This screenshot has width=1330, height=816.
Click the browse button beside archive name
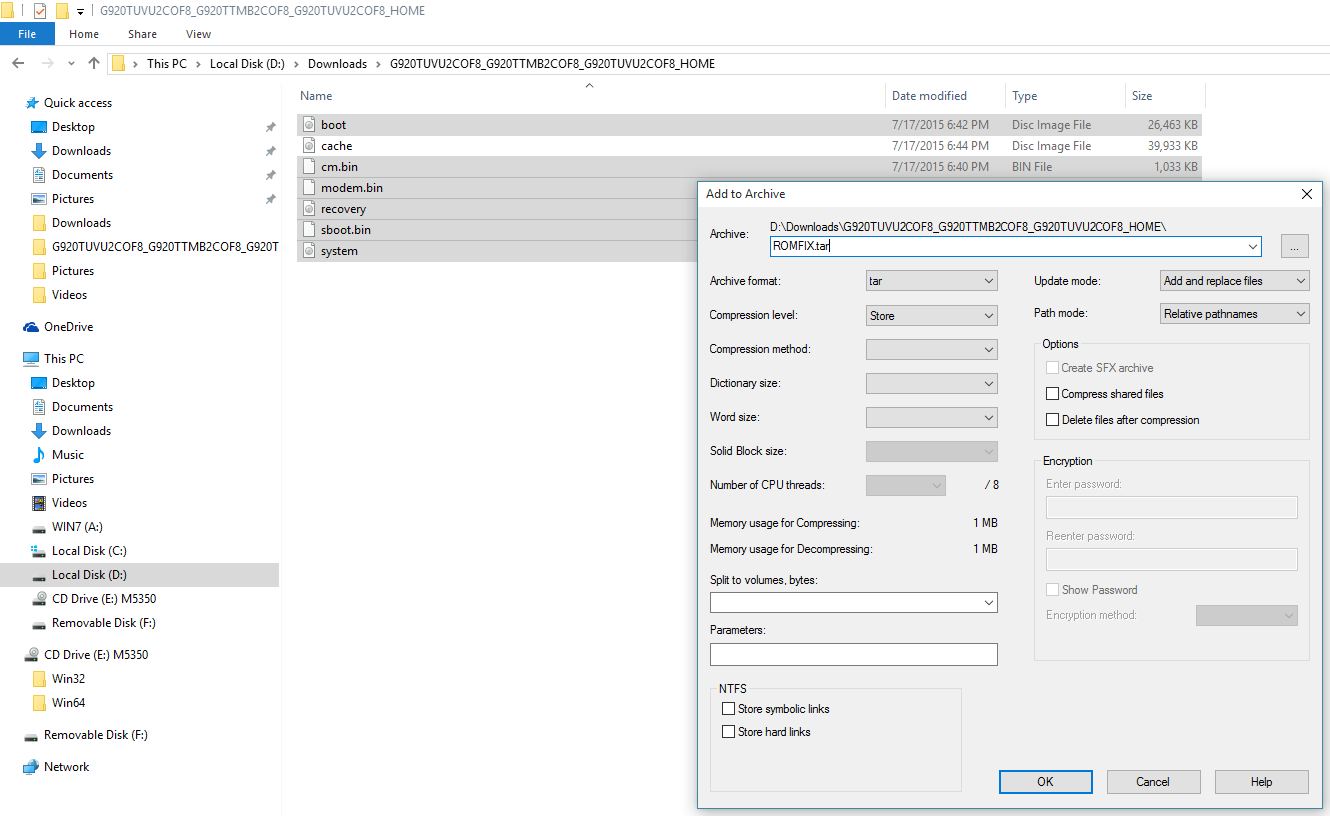tap(1295, 246)
